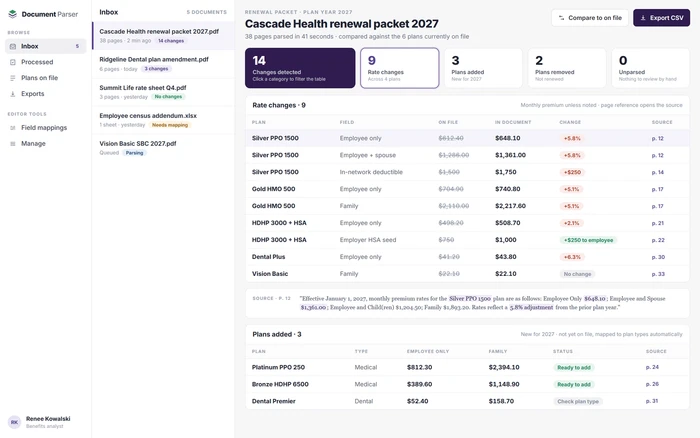Click the $2,394.10 family premium value
Screen dimensions: 700x438
click(x=504, y=367)
